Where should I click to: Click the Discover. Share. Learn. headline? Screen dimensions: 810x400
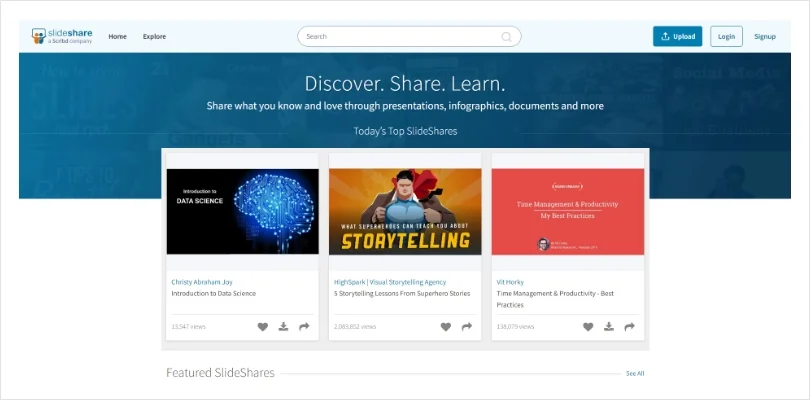coord(405,84)
